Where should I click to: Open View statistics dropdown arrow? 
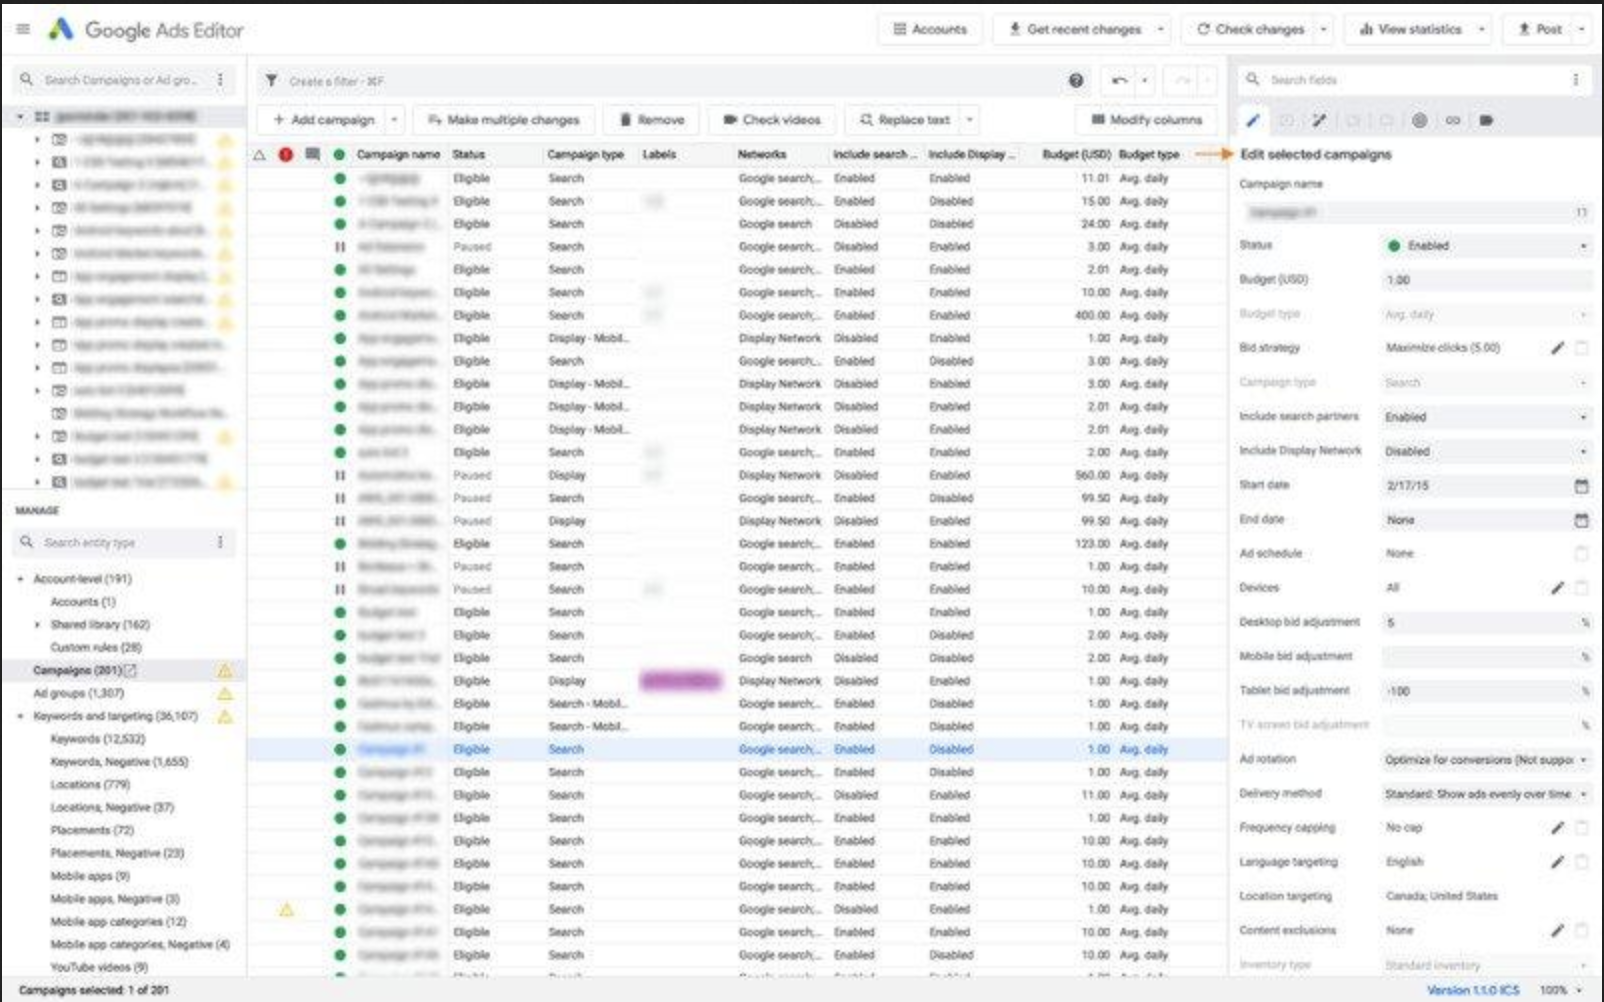(1482, 29)
